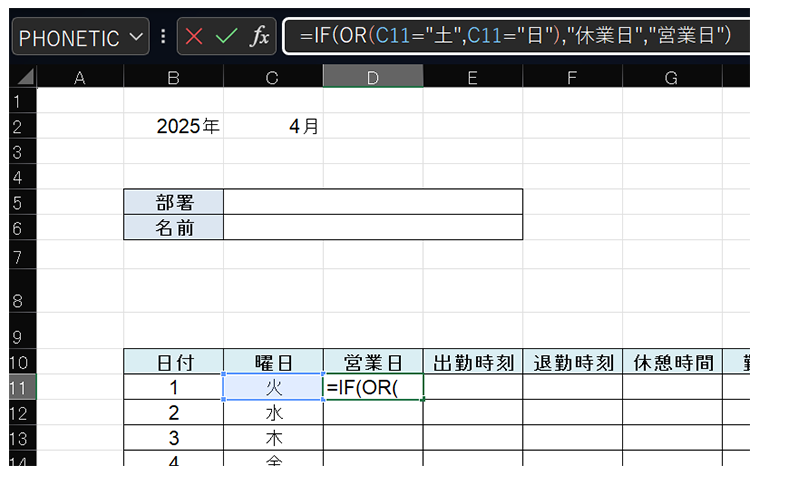Click the empty 名前 input cell
This screenshot has height=478, width=800.
pyautogui.click(x=372, y=228)
